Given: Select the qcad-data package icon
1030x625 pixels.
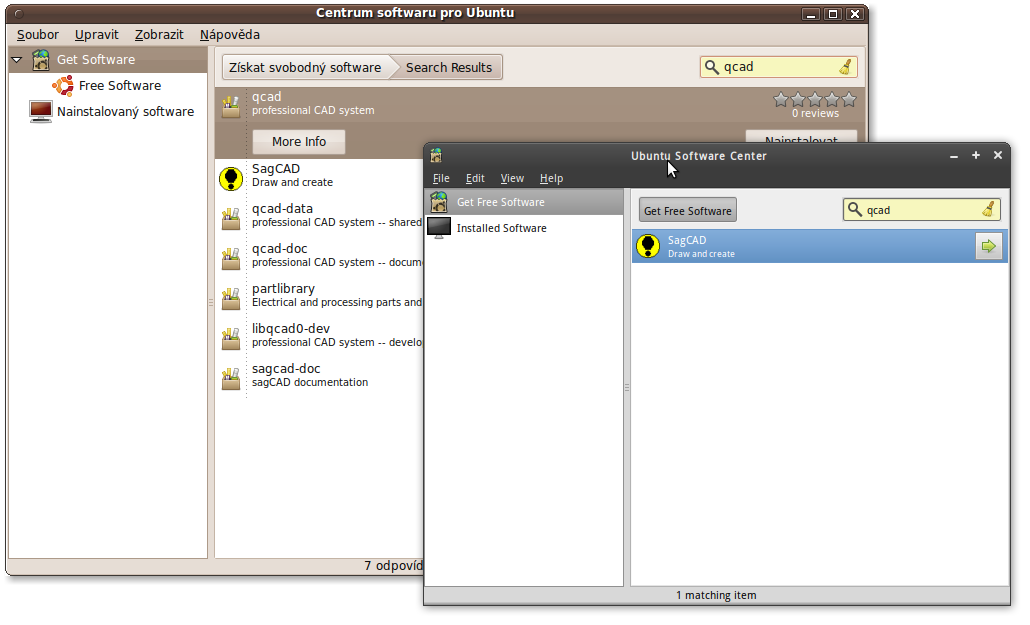Looking at the screenshot, I should point(231,219).
